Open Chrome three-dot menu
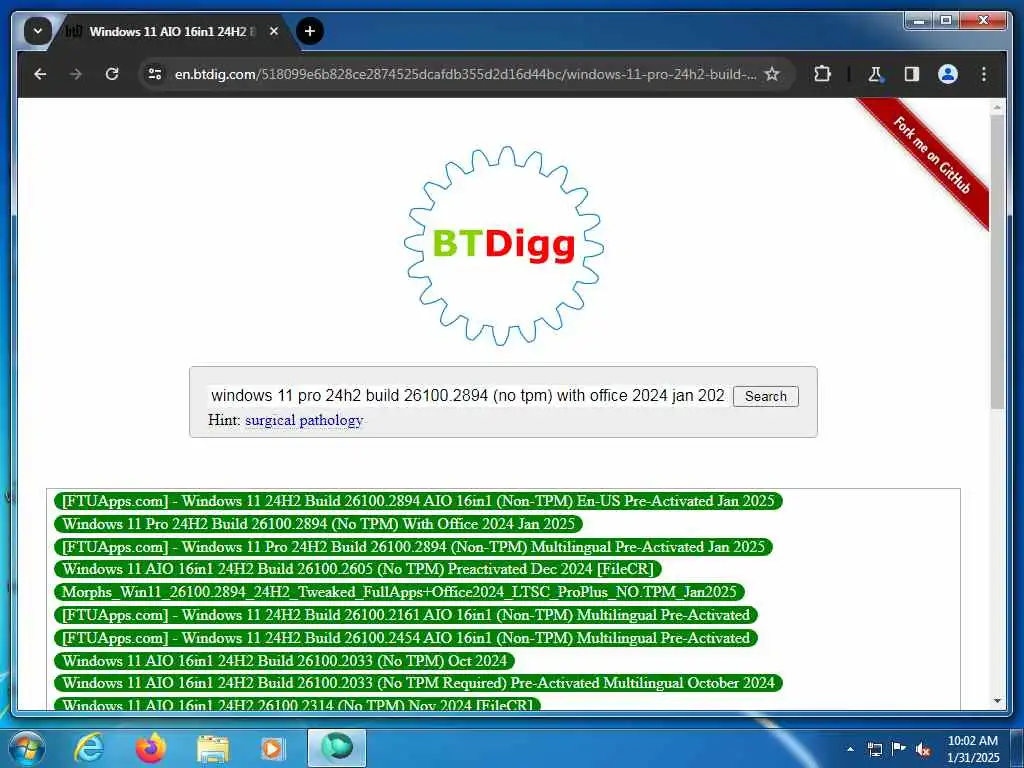Screen dimensions: 1024x768 click(x=984, y=74)
